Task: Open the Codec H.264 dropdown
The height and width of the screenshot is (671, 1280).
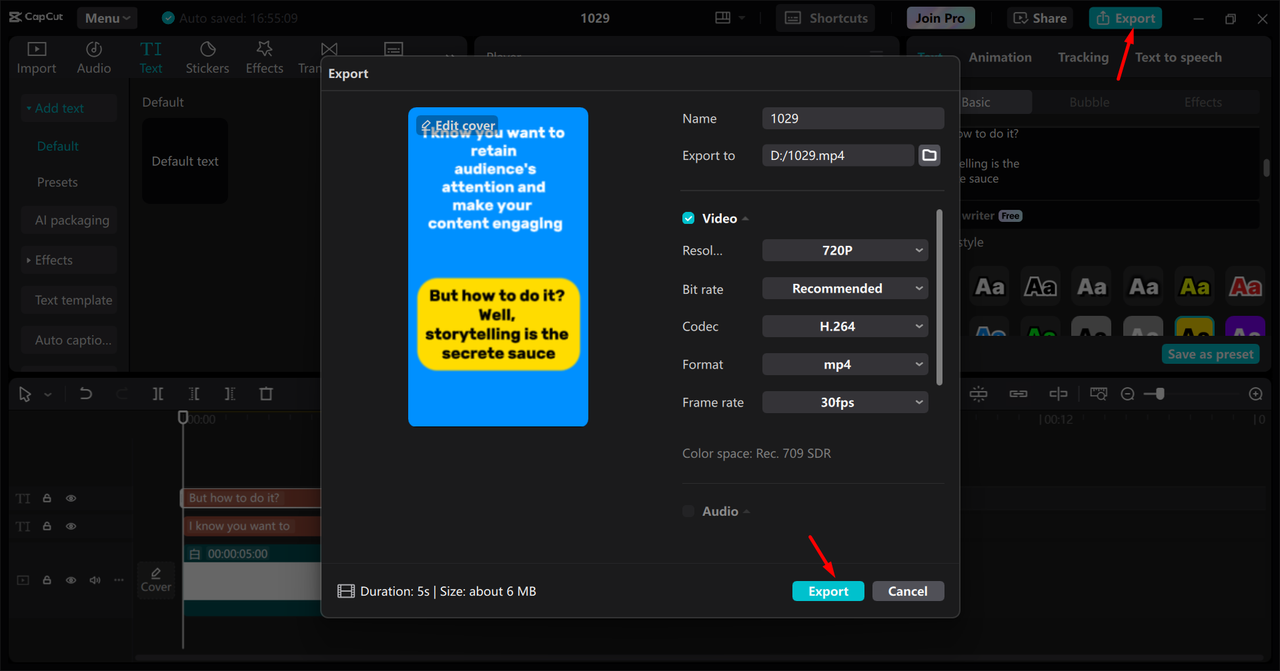Action: coord(845,326)
